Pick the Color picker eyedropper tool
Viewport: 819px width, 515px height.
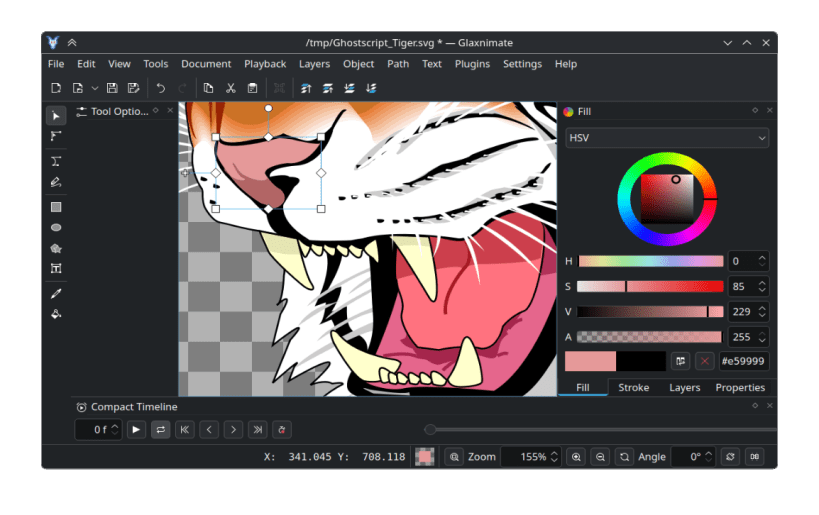click(56, 294)
